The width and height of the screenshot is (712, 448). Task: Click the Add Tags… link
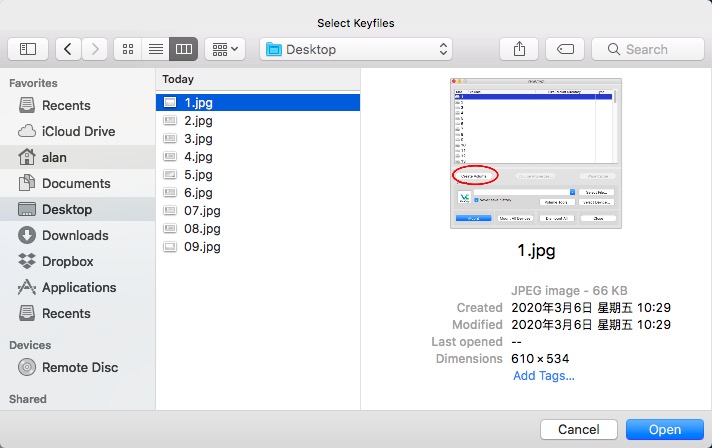pyautogui.click(x=543, y=375)
